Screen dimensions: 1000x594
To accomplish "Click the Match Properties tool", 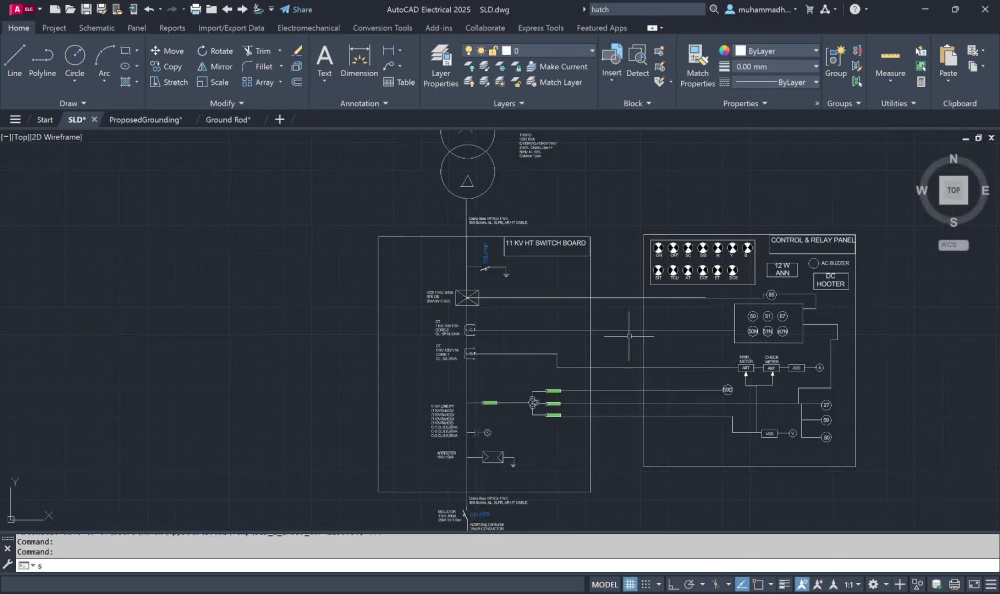I will 698,66.
